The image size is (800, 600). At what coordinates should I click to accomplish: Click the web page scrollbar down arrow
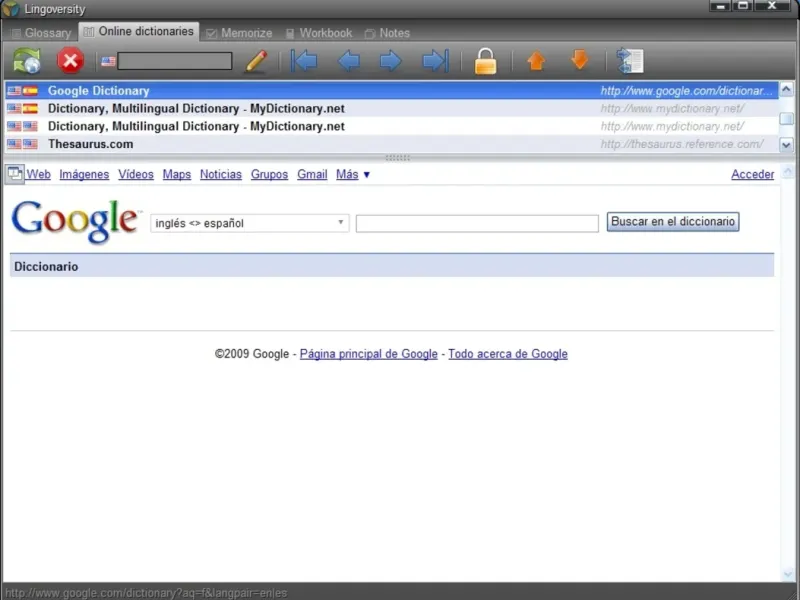[788, 574]
